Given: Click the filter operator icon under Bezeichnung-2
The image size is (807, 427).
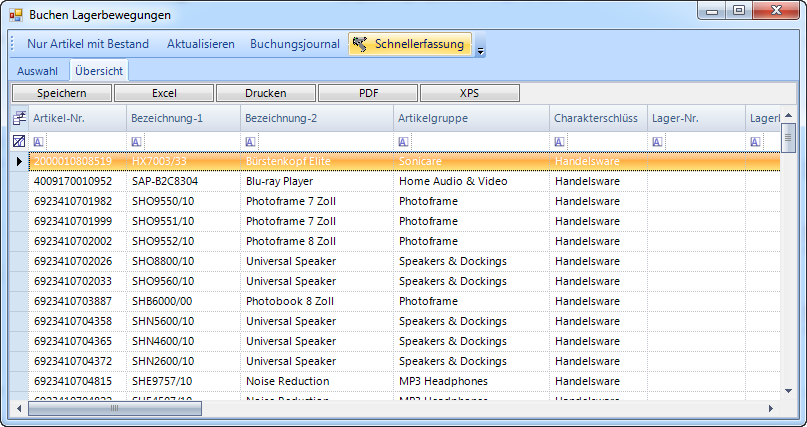Looking at the screenshot, I should click(x=250, y=142).
